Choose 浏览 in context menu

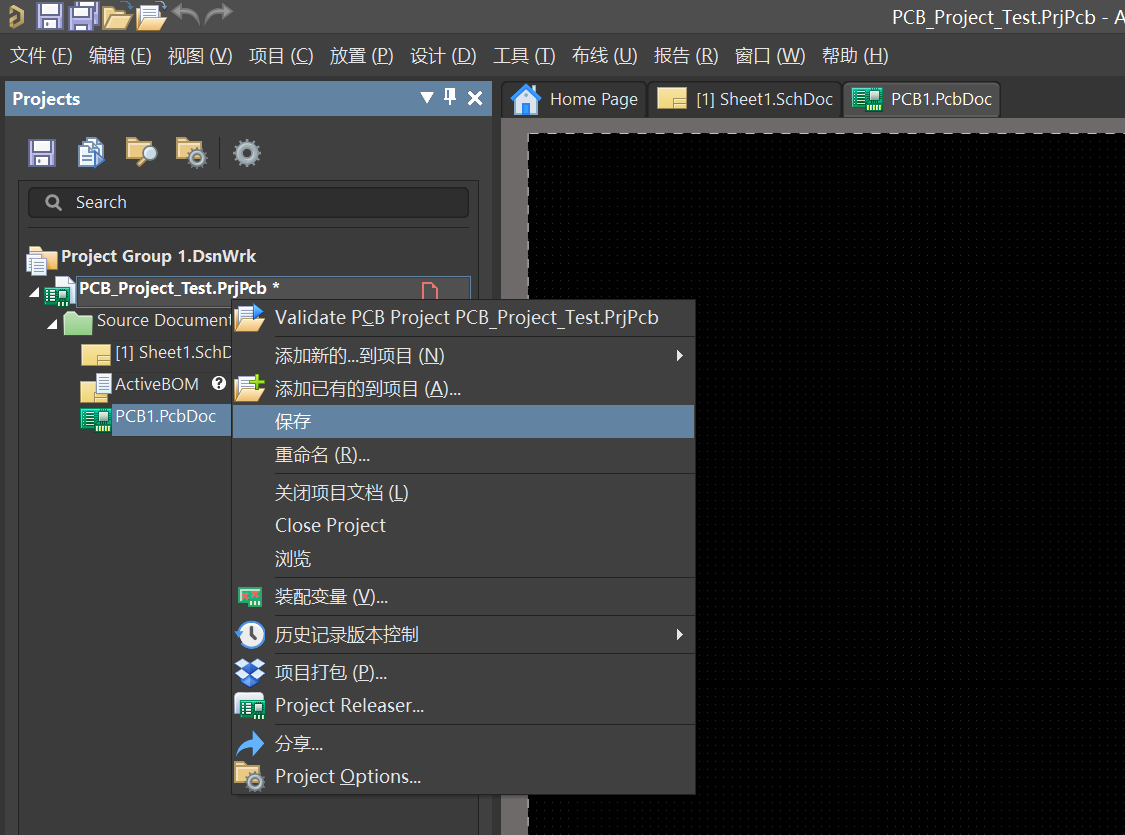click(x=463, y=558)
